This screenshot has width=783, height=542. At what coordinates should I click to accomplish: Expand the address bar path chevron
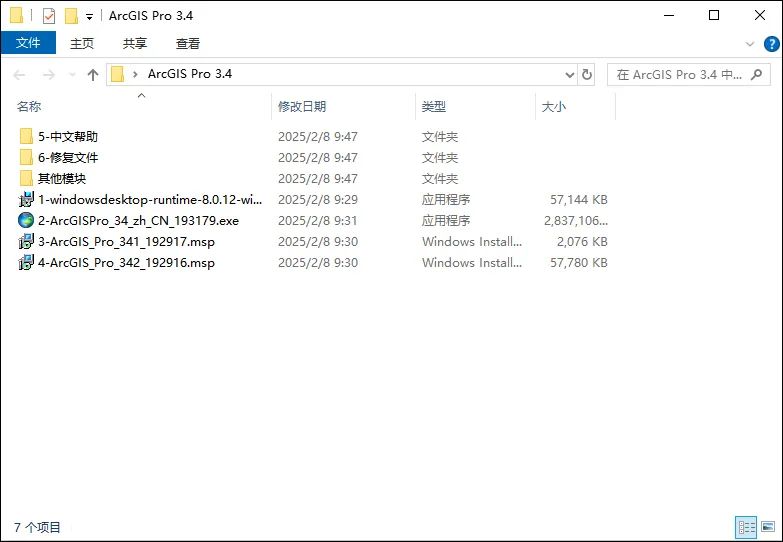135,74
